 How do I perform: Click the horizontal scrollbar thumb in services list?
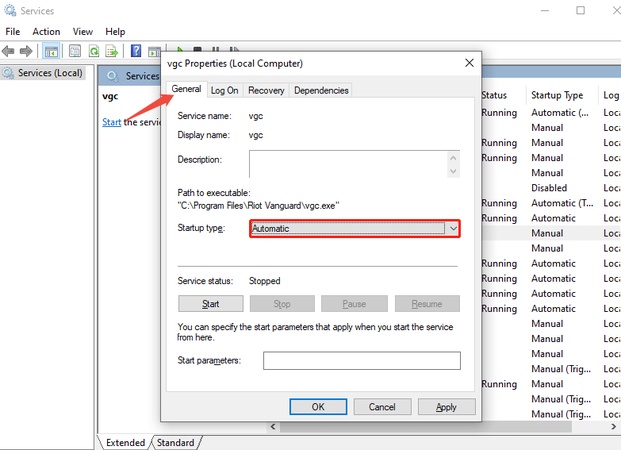(426, 427)
